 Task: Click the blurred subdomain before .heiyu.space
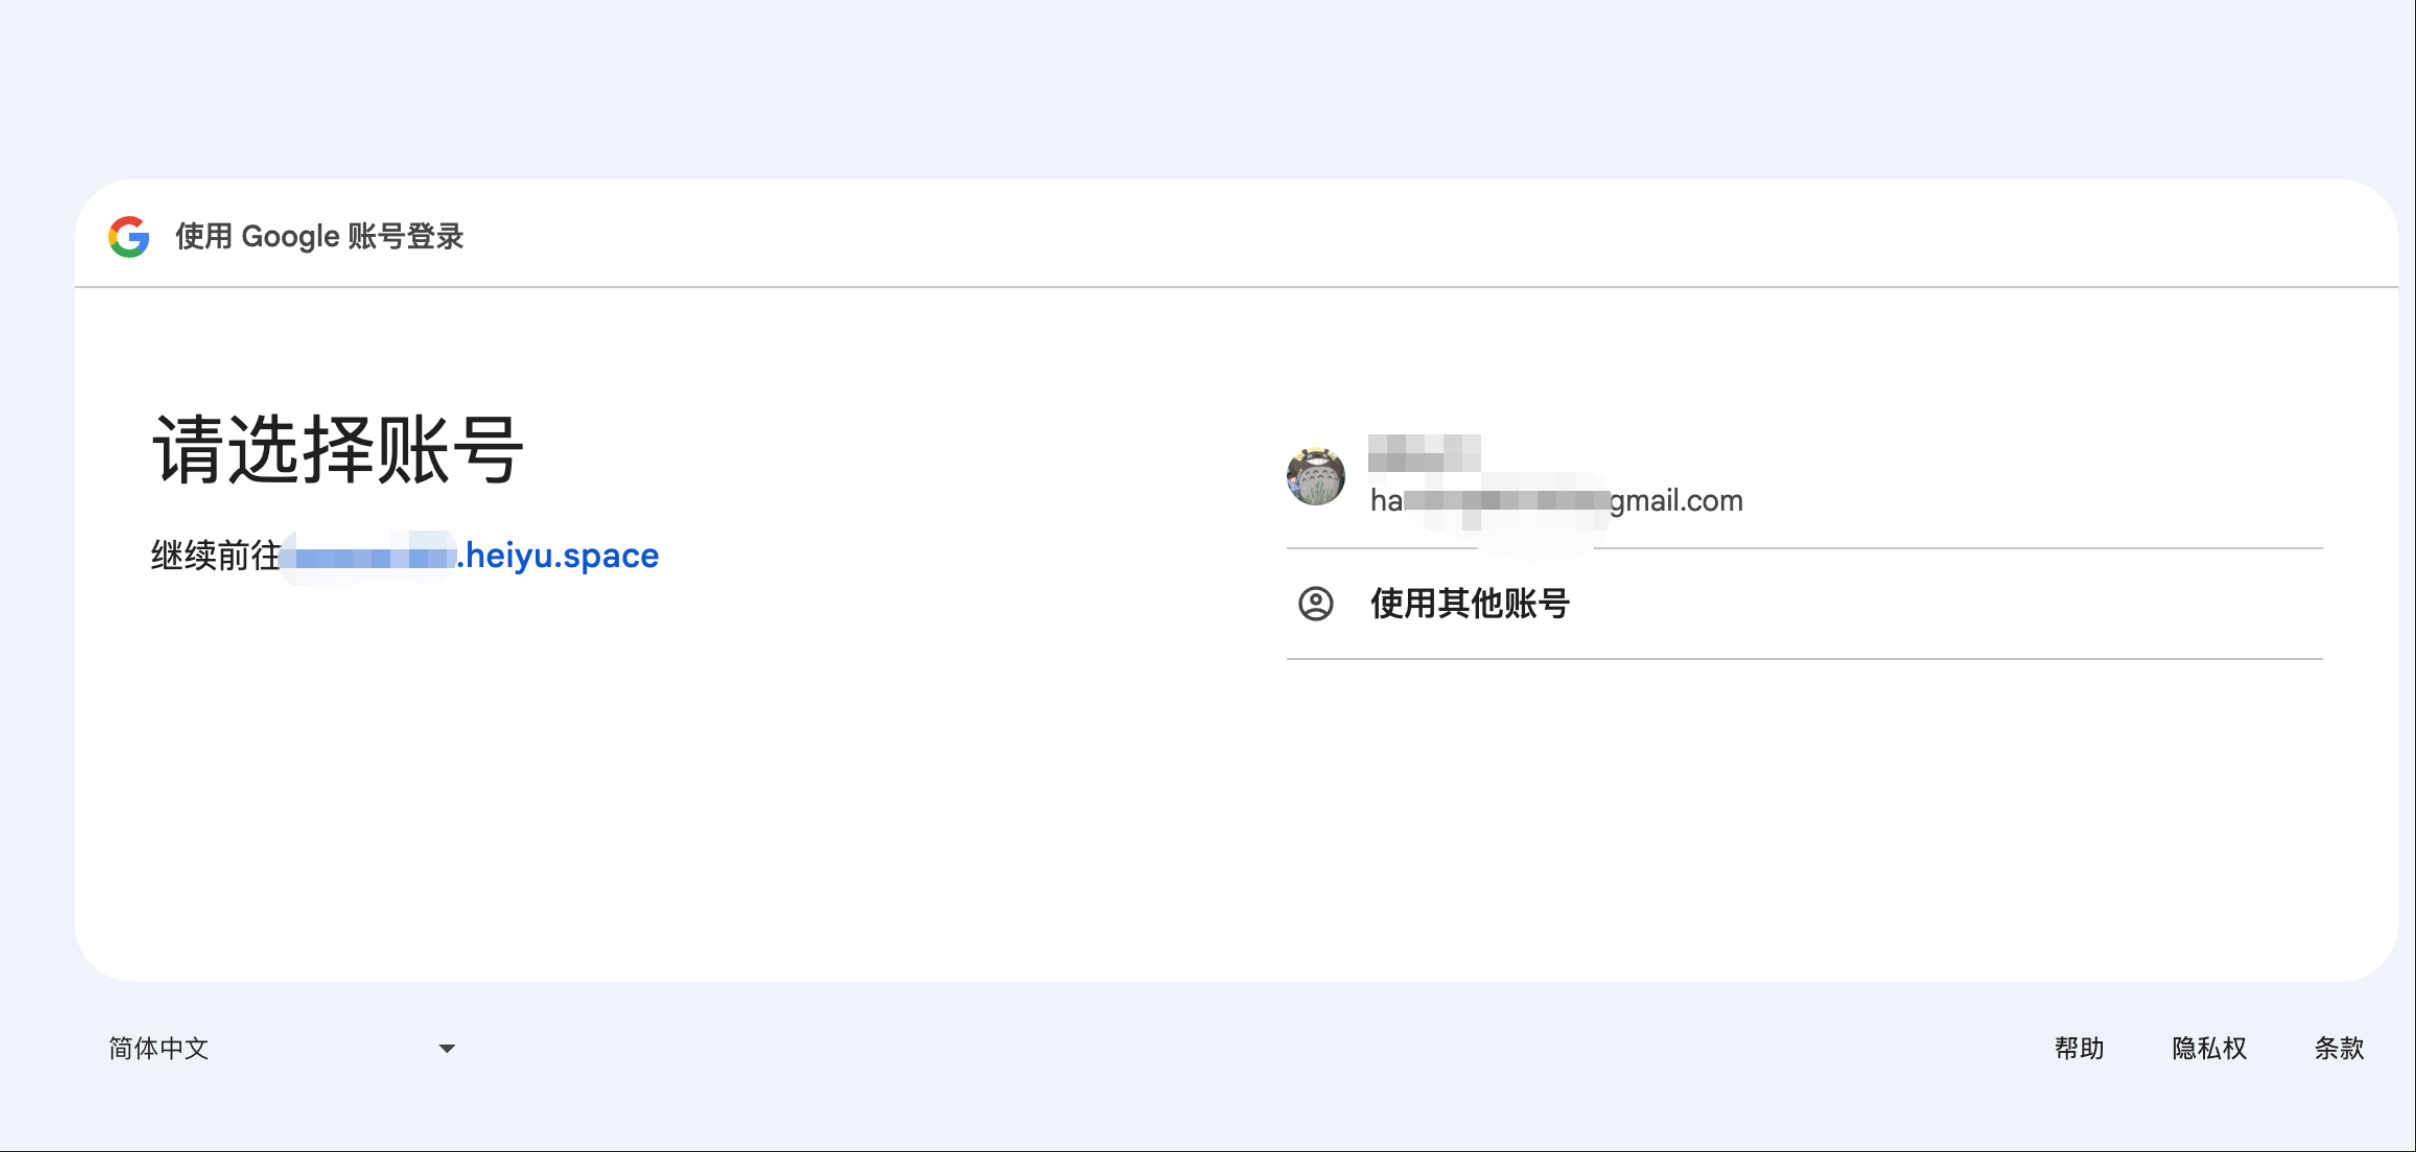pos(368,555)
